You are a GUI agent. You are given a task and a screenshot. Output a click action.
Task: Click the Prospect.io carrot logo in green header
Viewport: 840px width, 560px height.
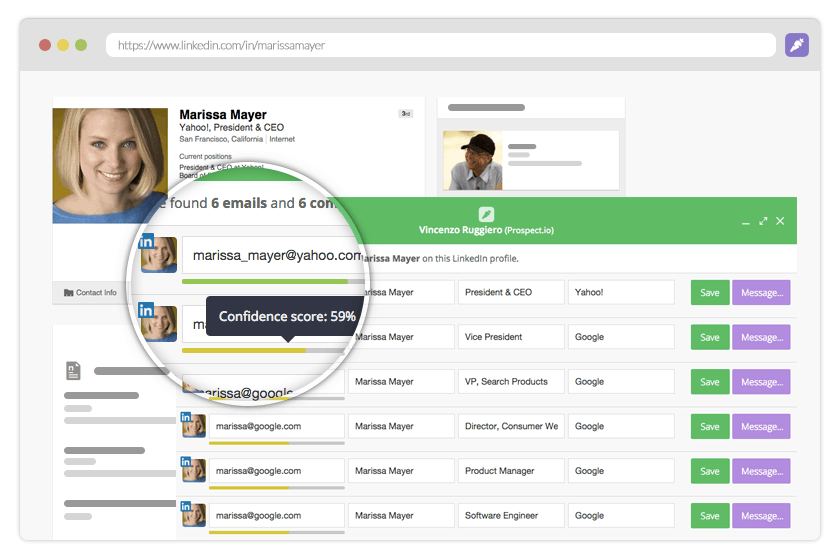click(x=486, y=214)
